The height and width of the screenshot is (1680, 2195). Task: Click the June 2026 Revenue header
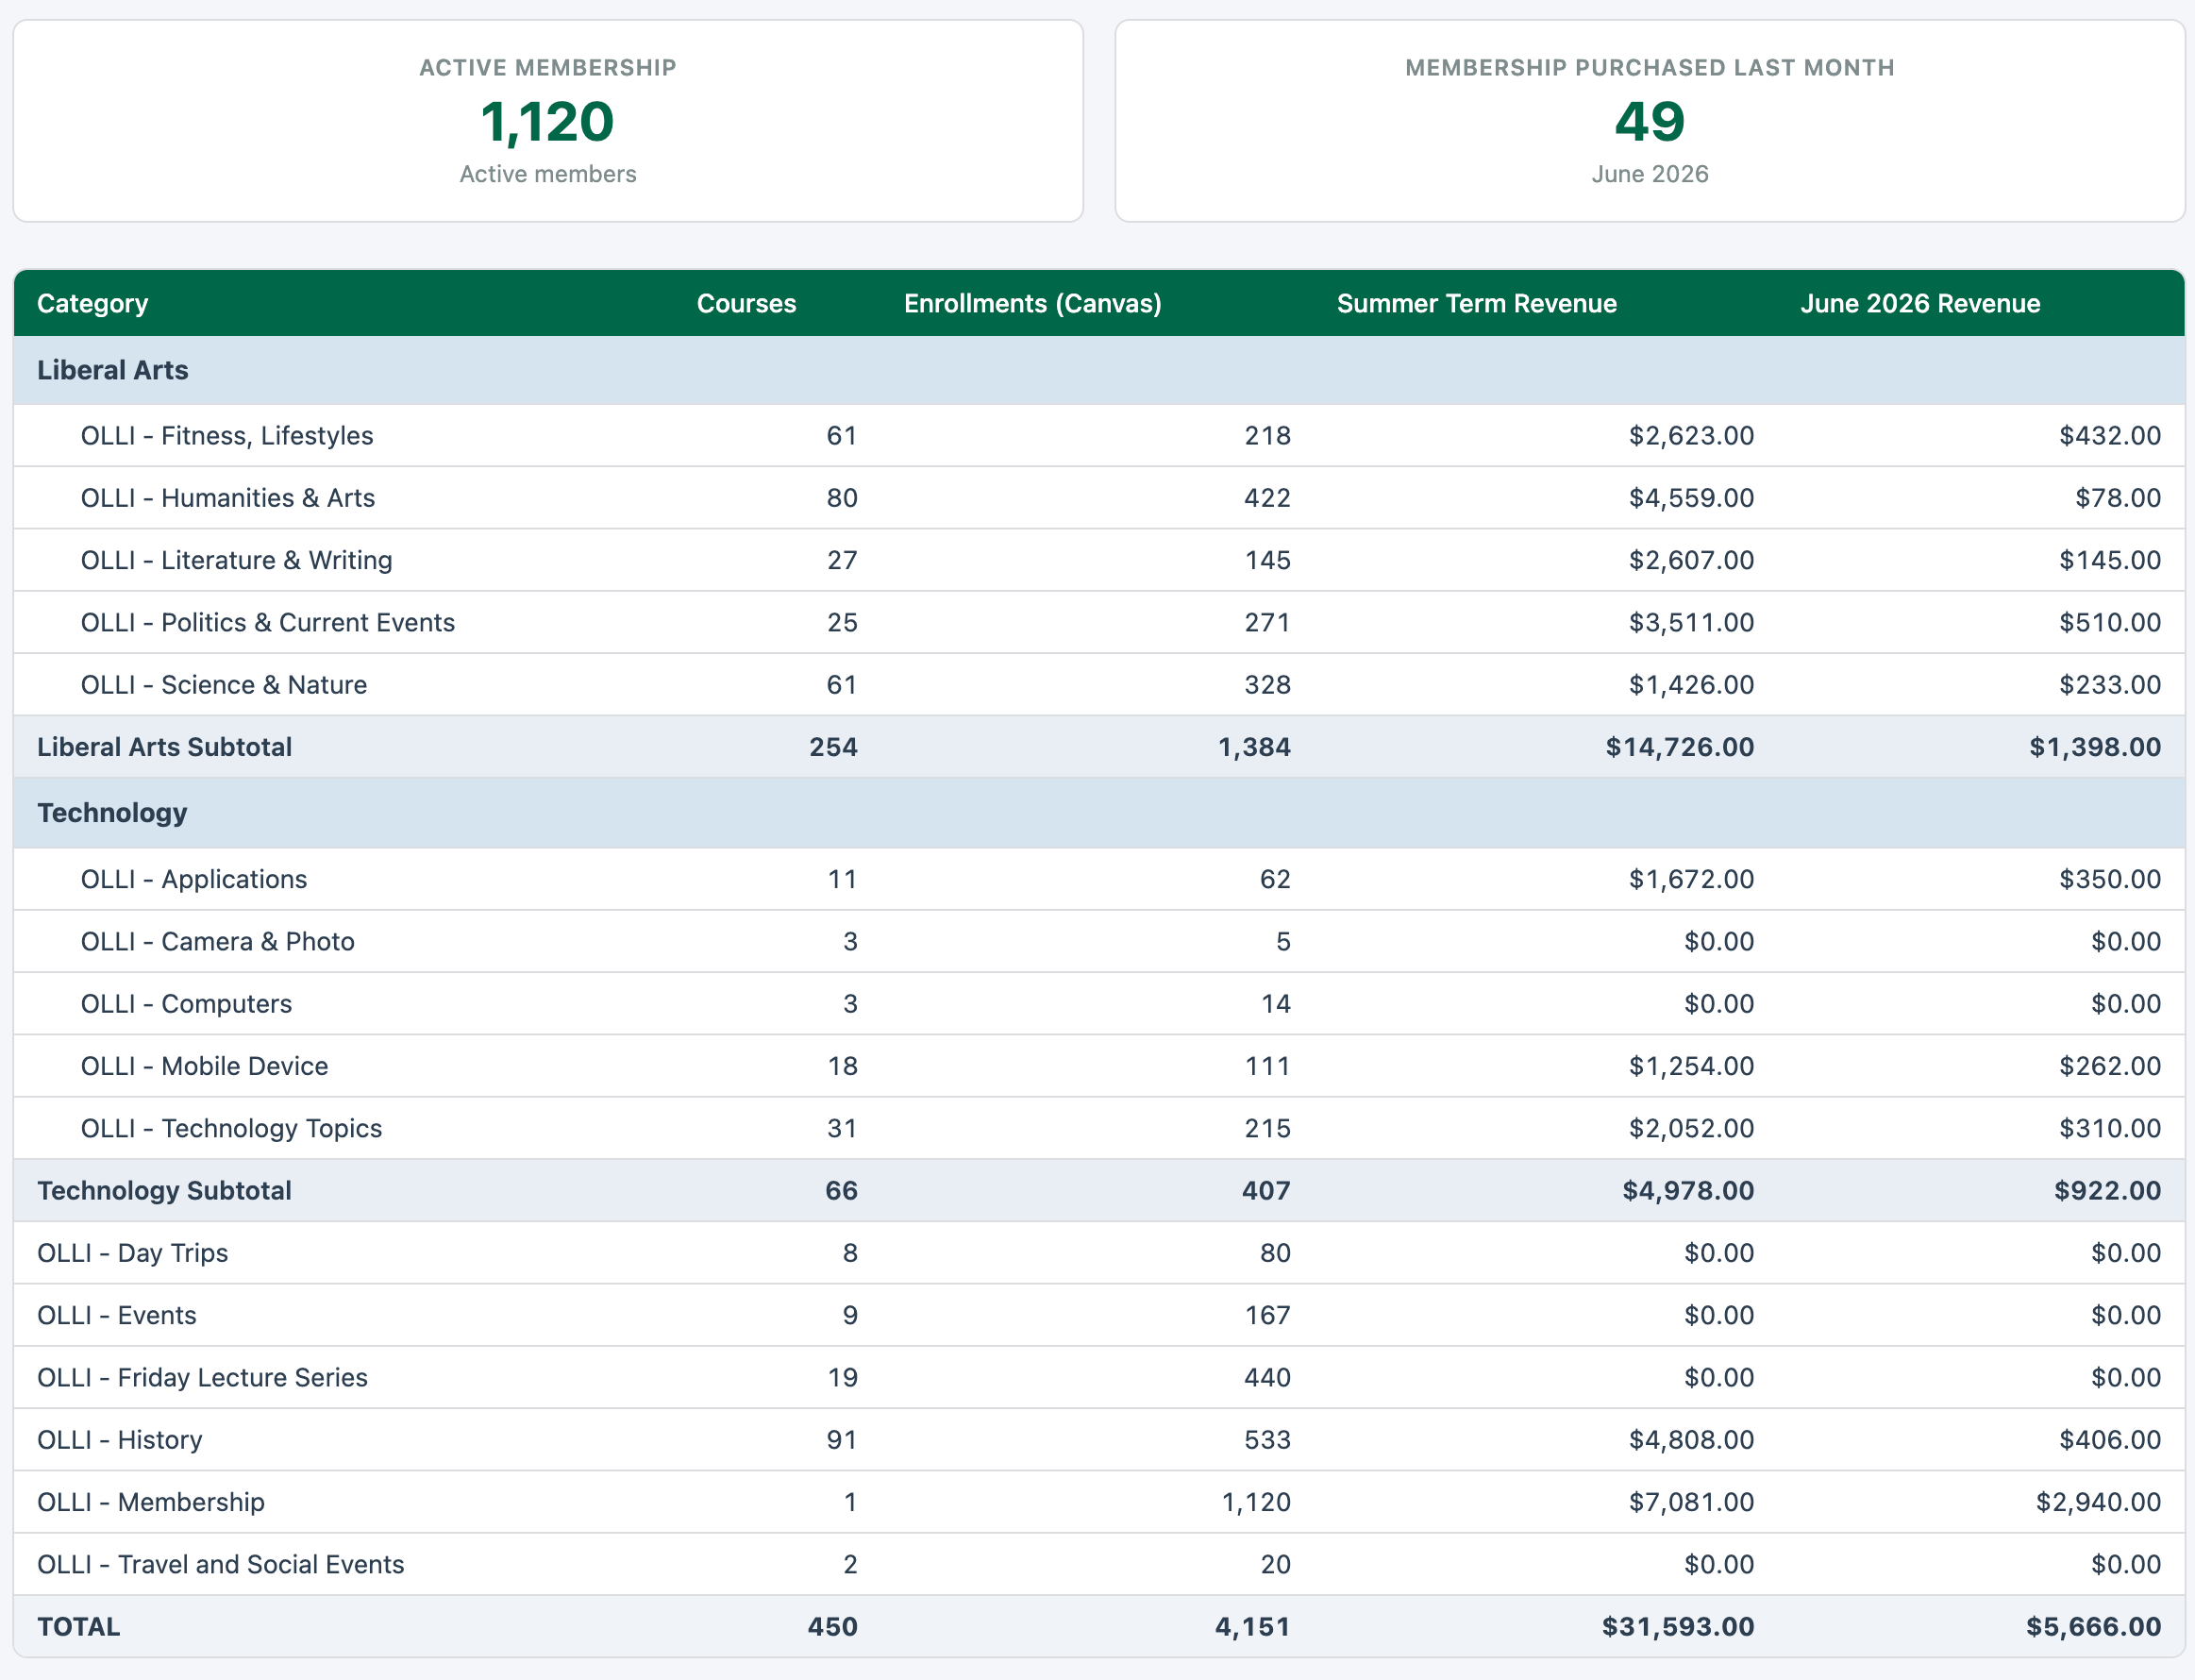click(1920, 303)
